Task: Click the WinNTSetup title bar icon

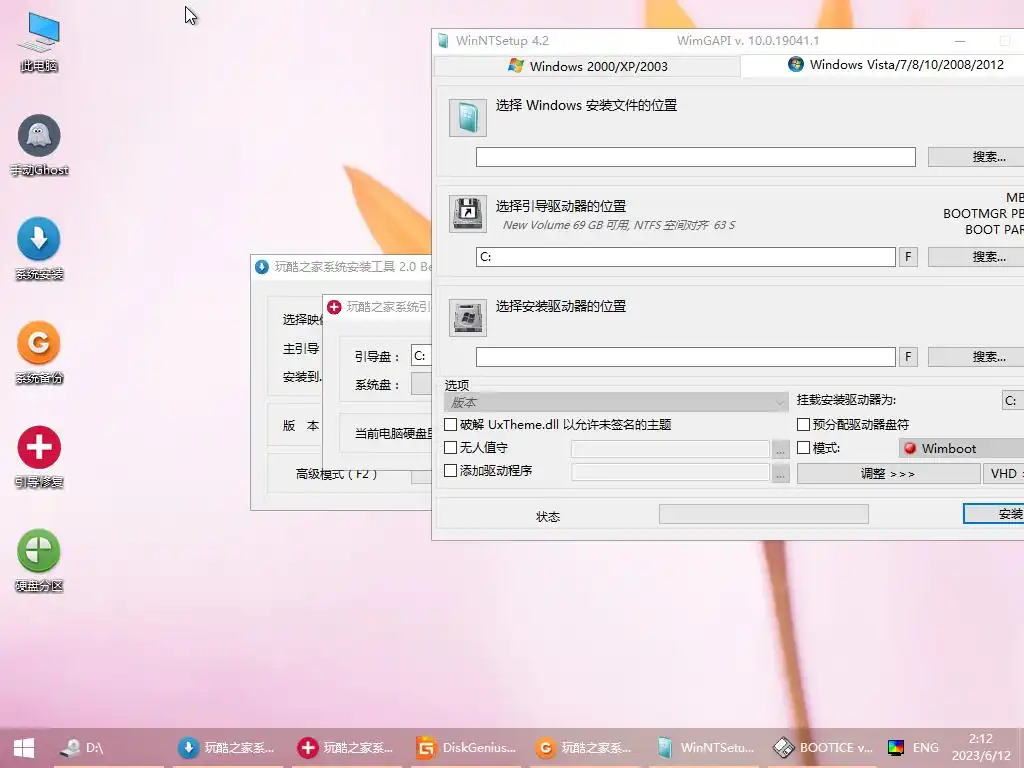Action: [443, 40]
